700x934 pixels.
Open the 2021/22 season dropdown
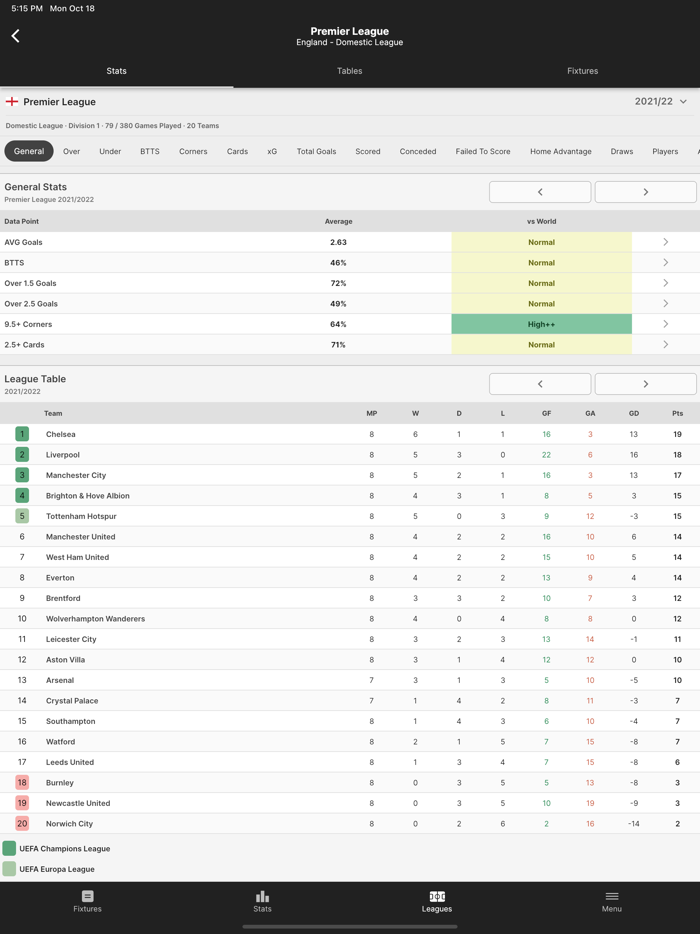[x=661, y=101]
